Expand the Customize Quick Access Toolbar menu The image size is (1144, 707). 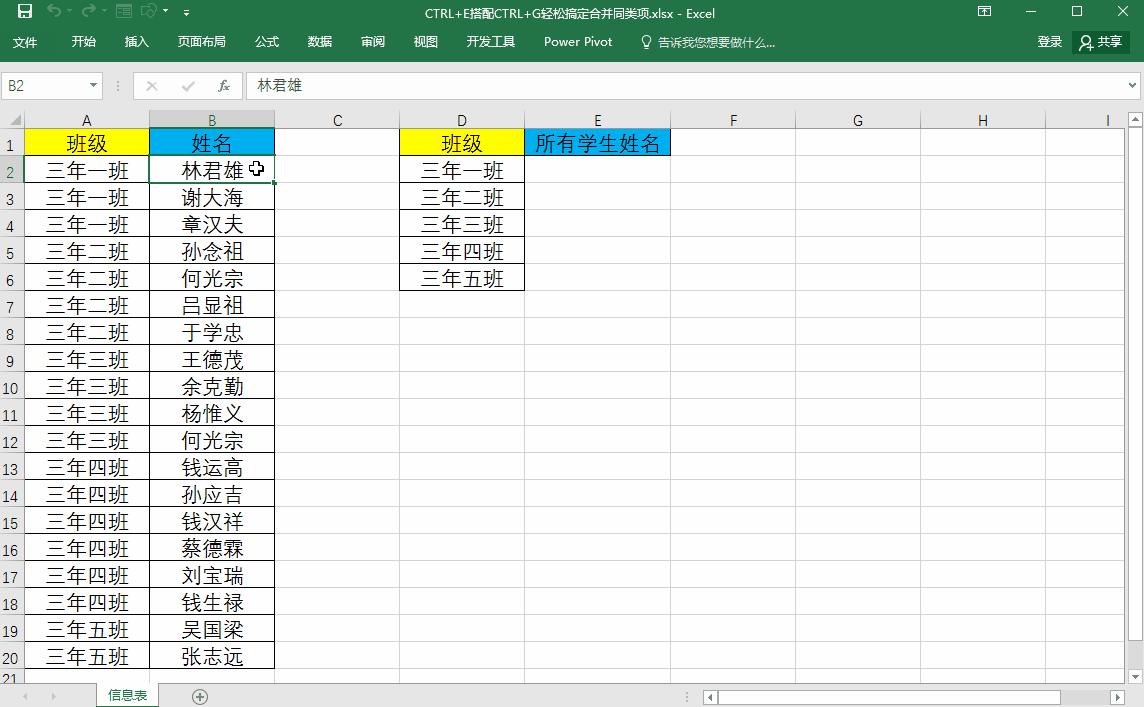pyautogui.click(x=186, y=13)
